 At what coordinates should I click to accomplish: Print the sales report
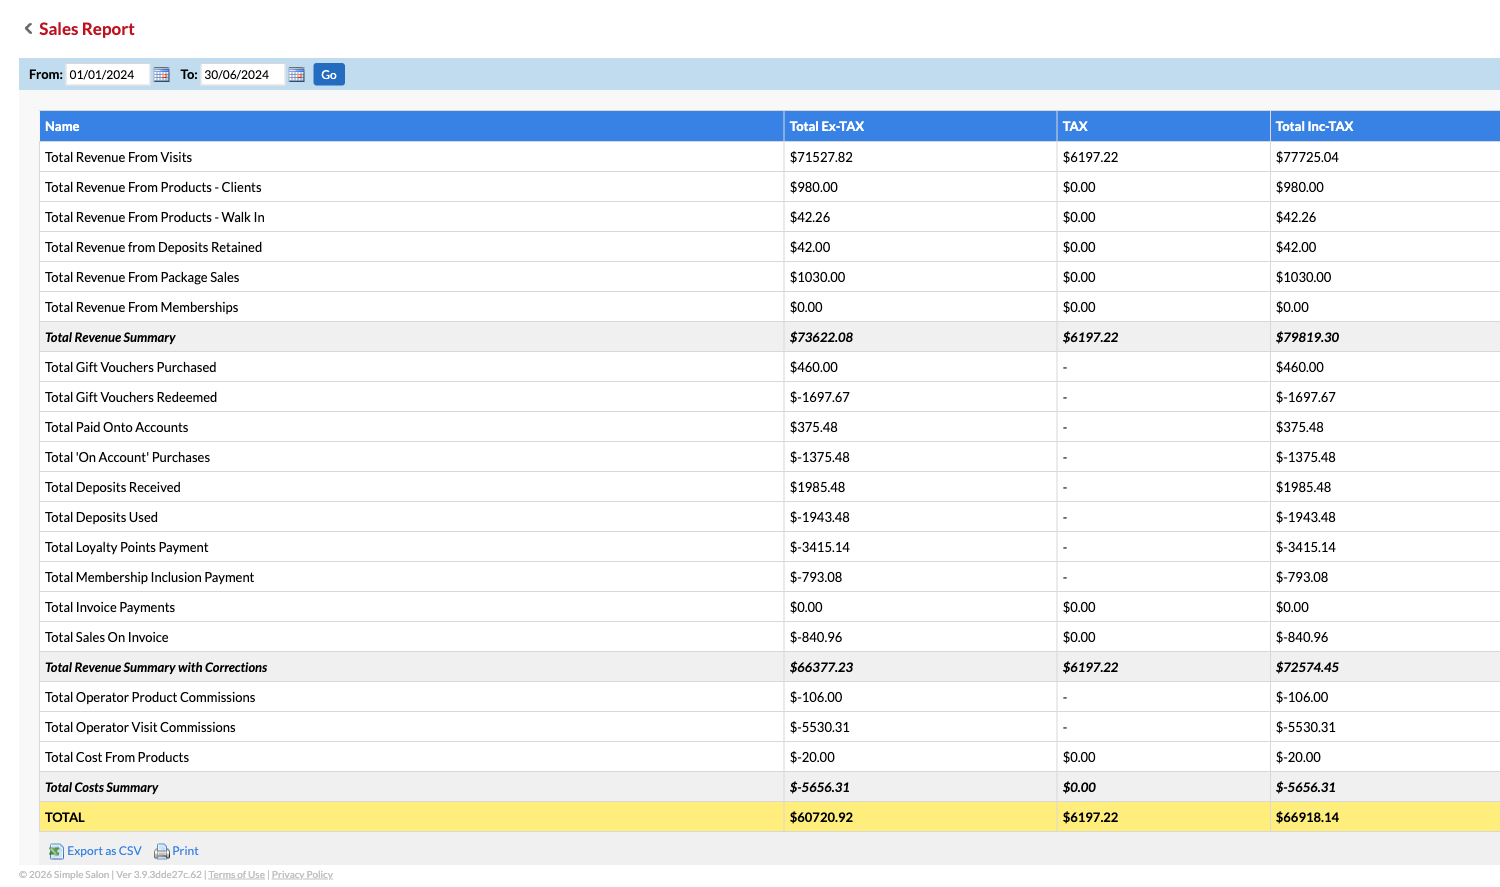(185, 851)
